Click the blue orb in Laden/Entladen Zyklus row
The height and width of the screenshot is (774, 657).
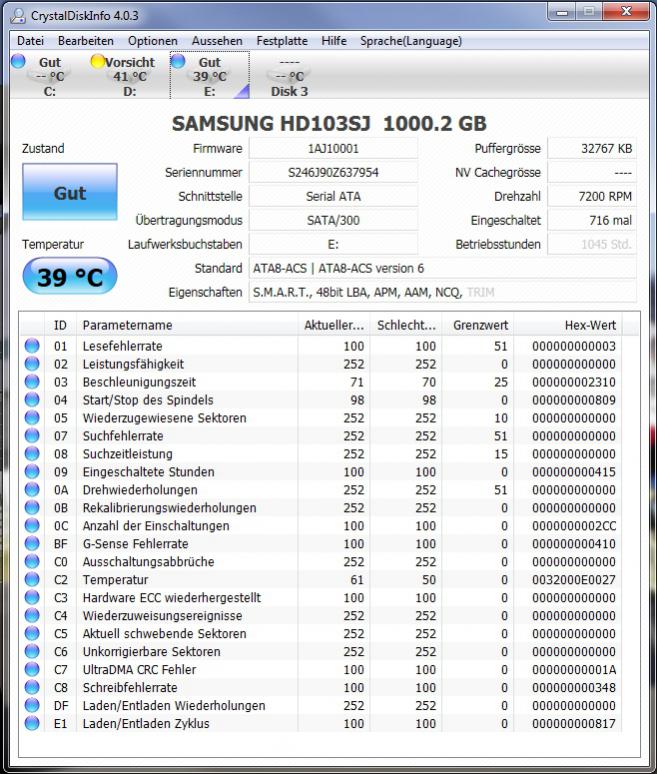pyautogui.click(x=32, y=723)
